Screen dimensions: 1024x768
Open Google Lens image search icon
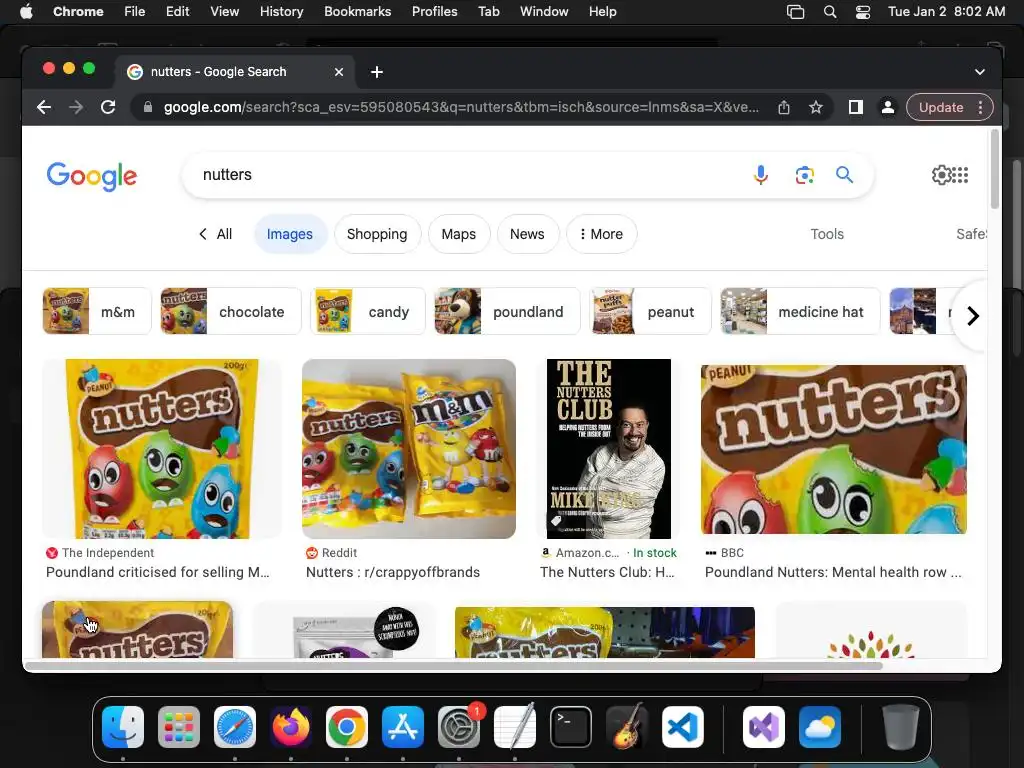tap(804, 175)
